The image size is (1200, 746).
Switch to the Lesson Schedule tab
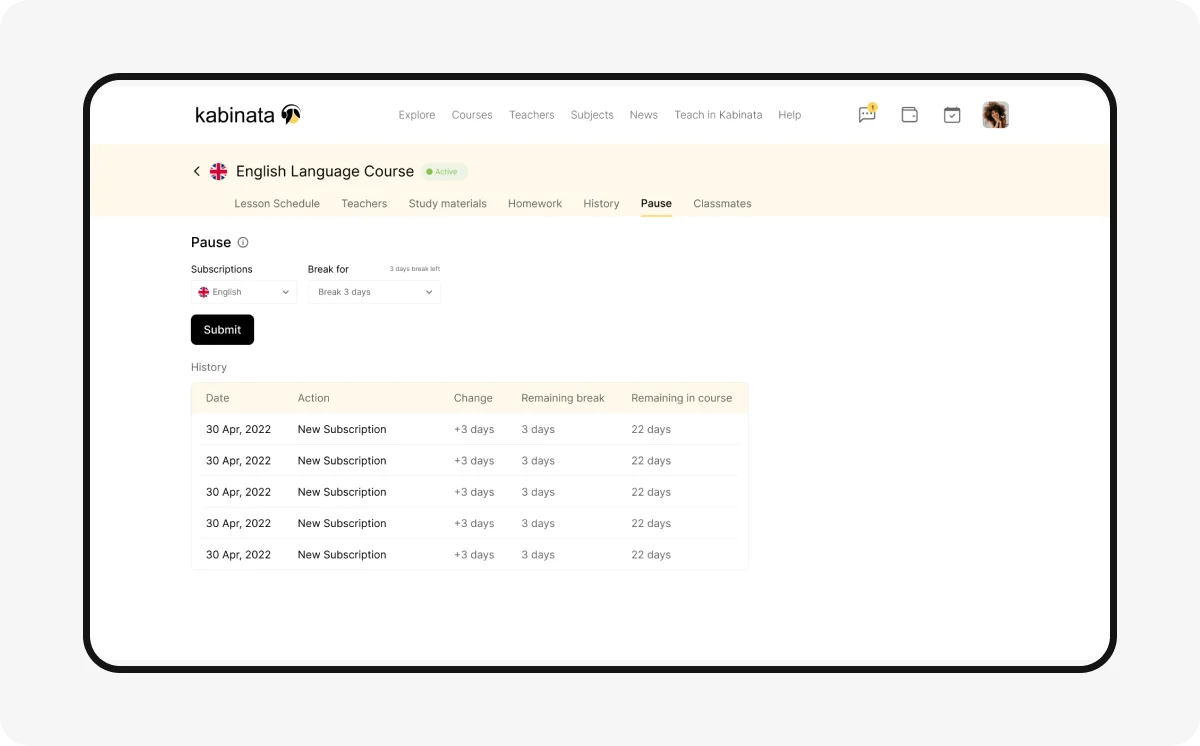tap(277, 203)
